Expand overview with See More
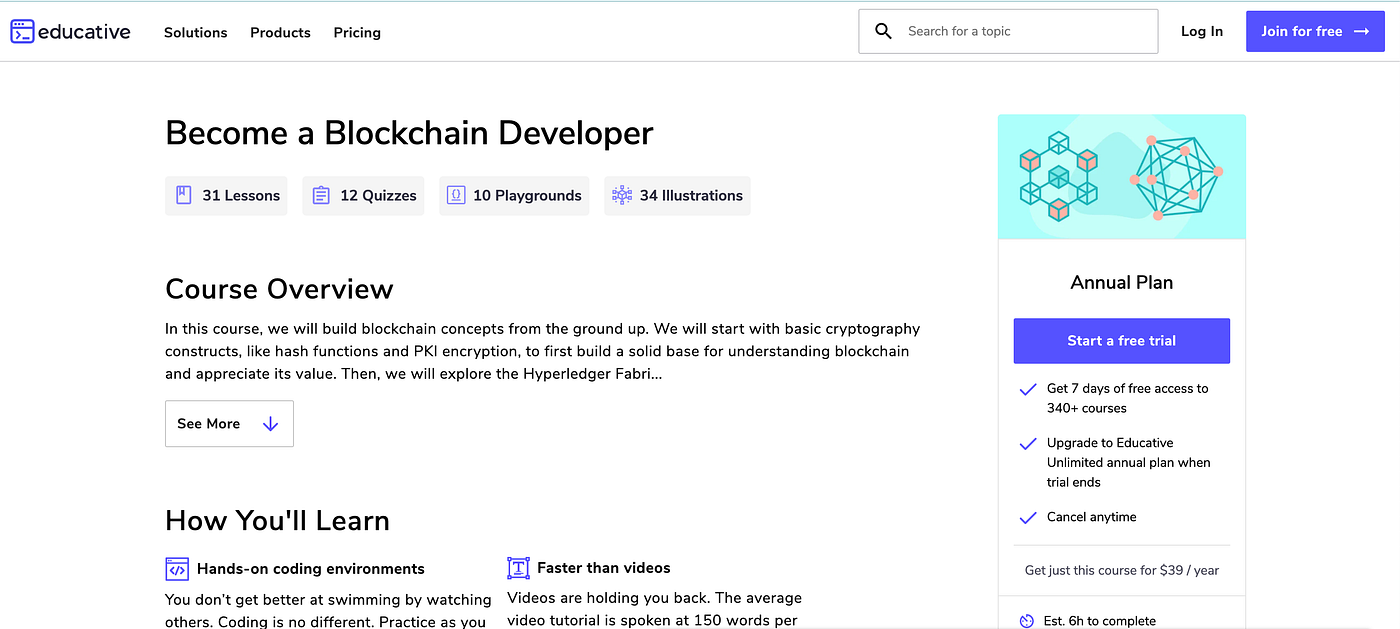Screen dimensions: 1400x629 tap(229, 424)
